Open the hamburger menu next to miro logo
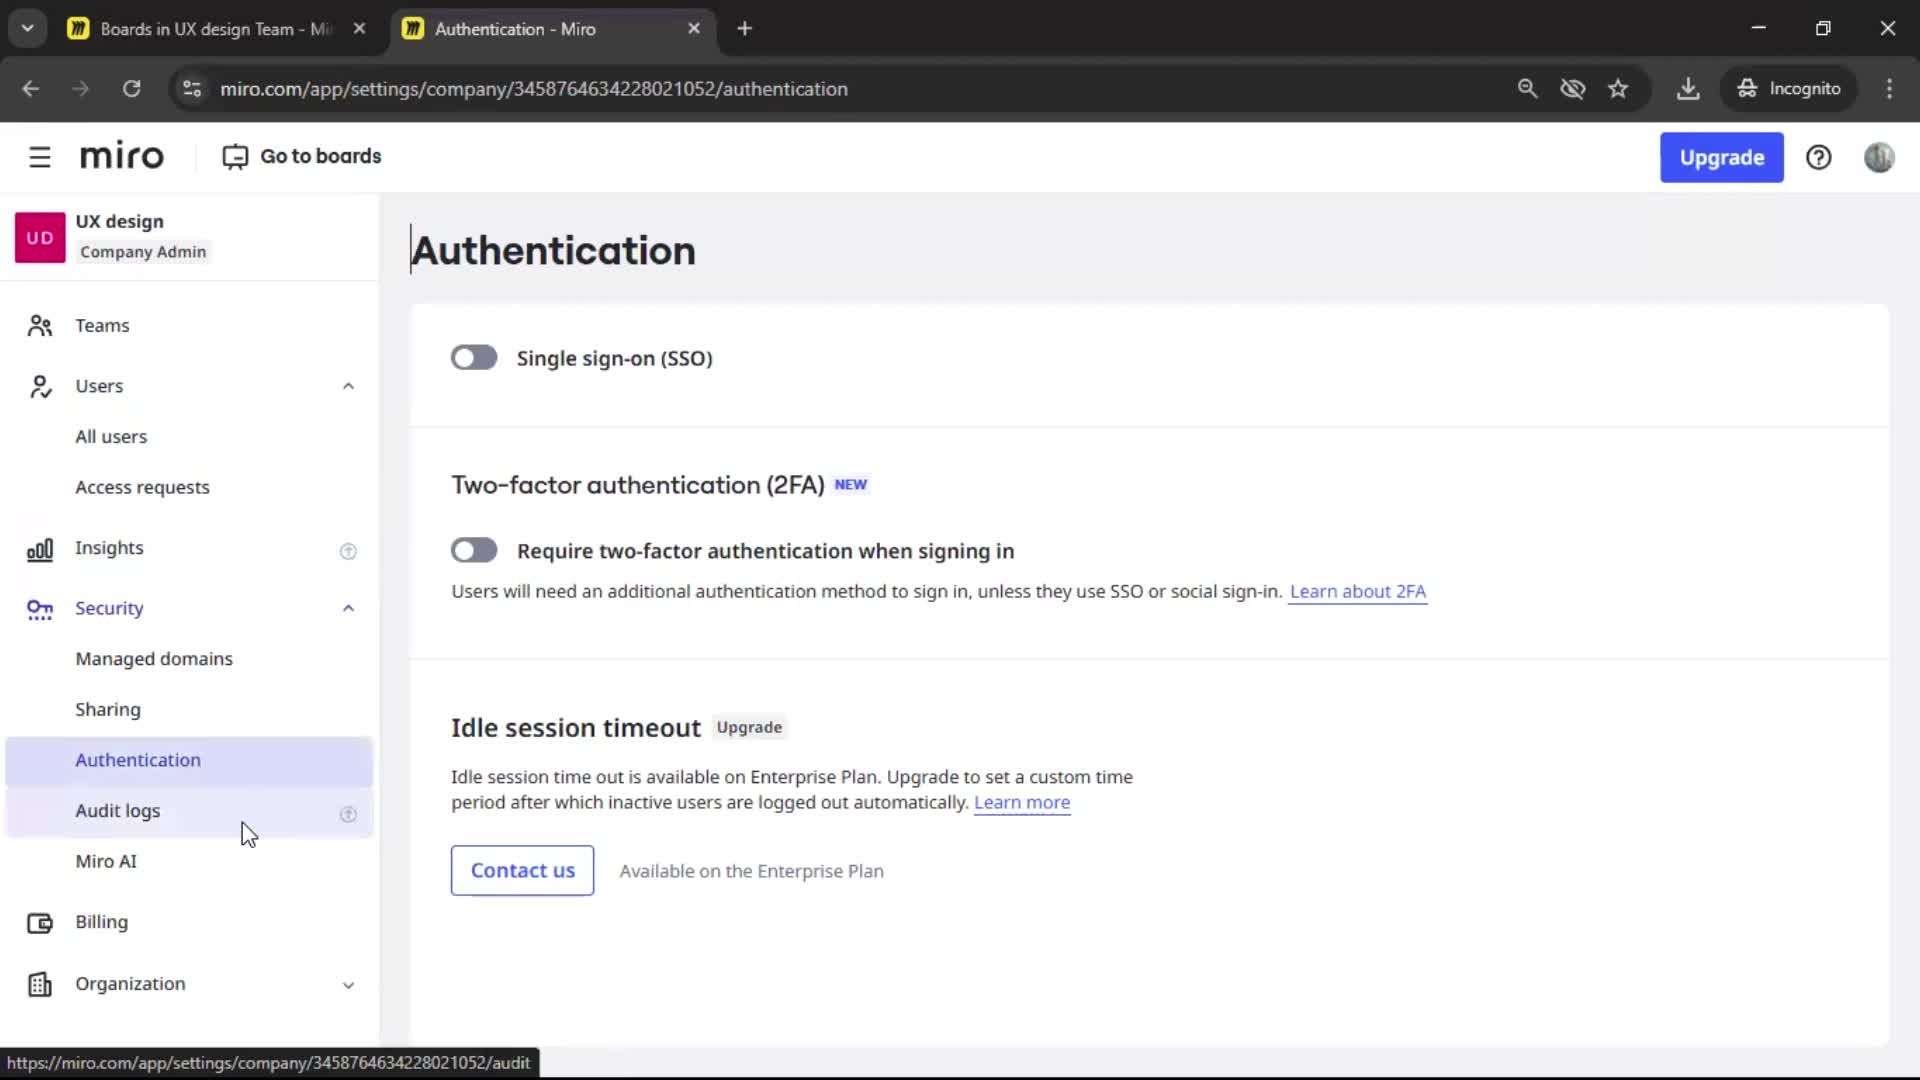Viewport: 1920px width, 1080px height. pos(39,157)
